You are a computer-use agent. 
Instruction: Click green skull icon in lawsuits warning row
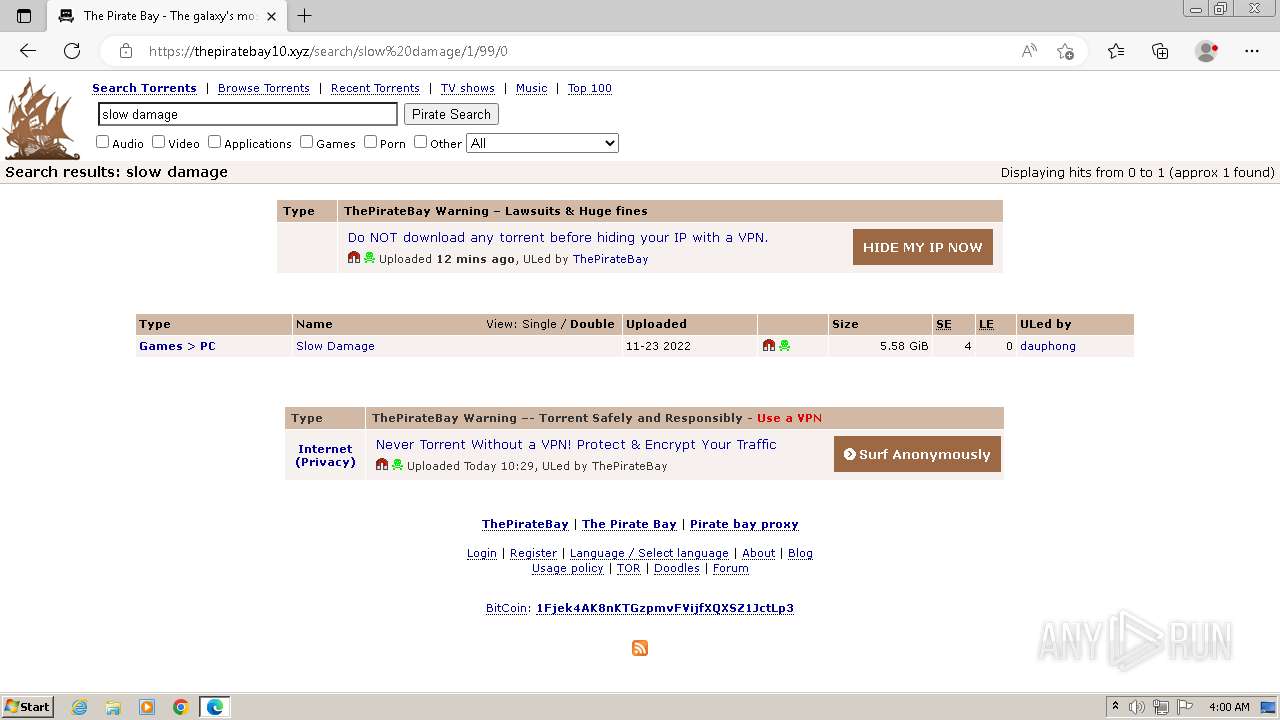pyautogui.click(x=369, y=258)
